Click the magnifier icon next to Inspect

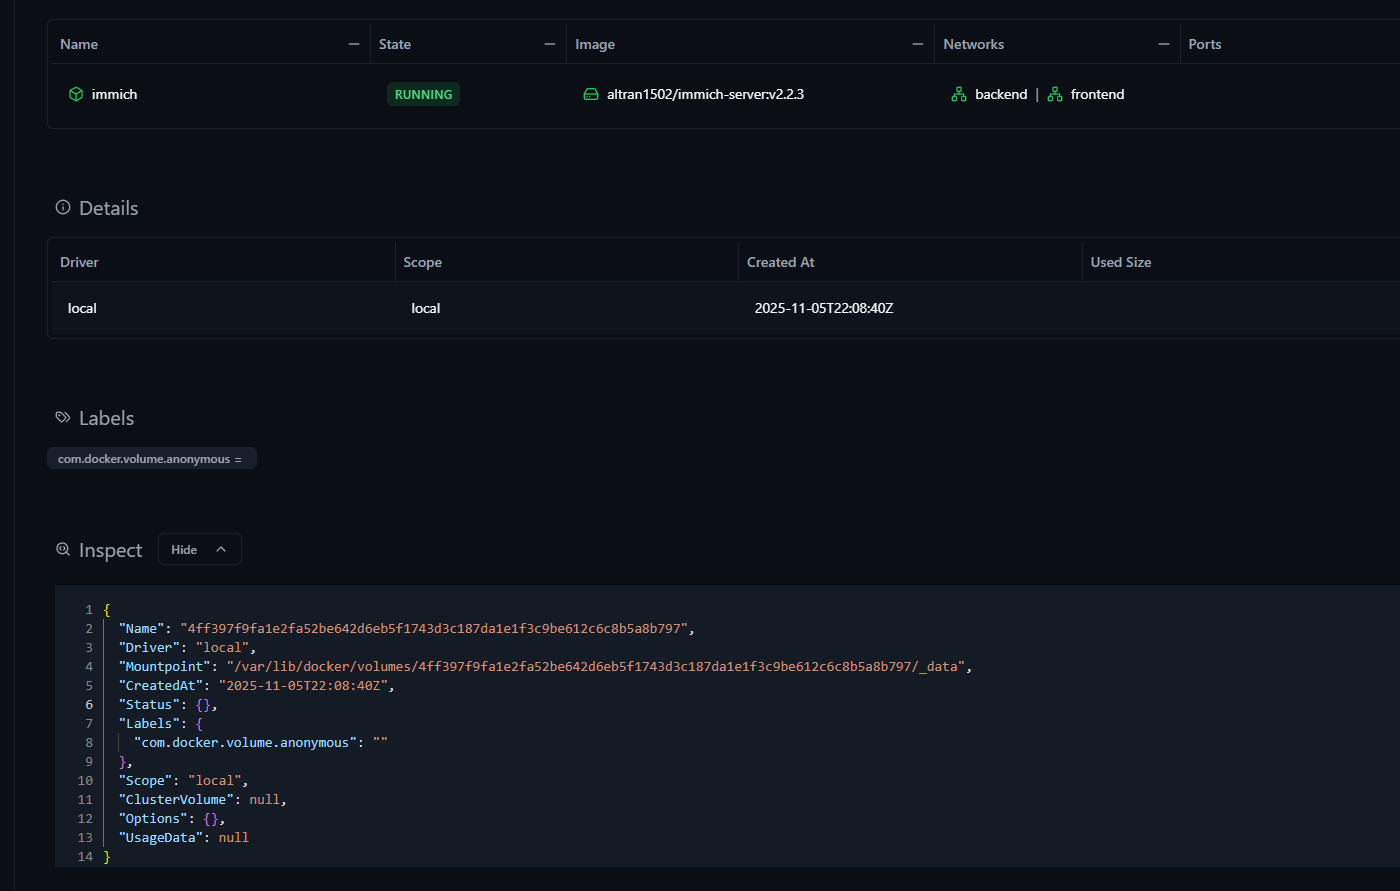(x=63, y=549)
